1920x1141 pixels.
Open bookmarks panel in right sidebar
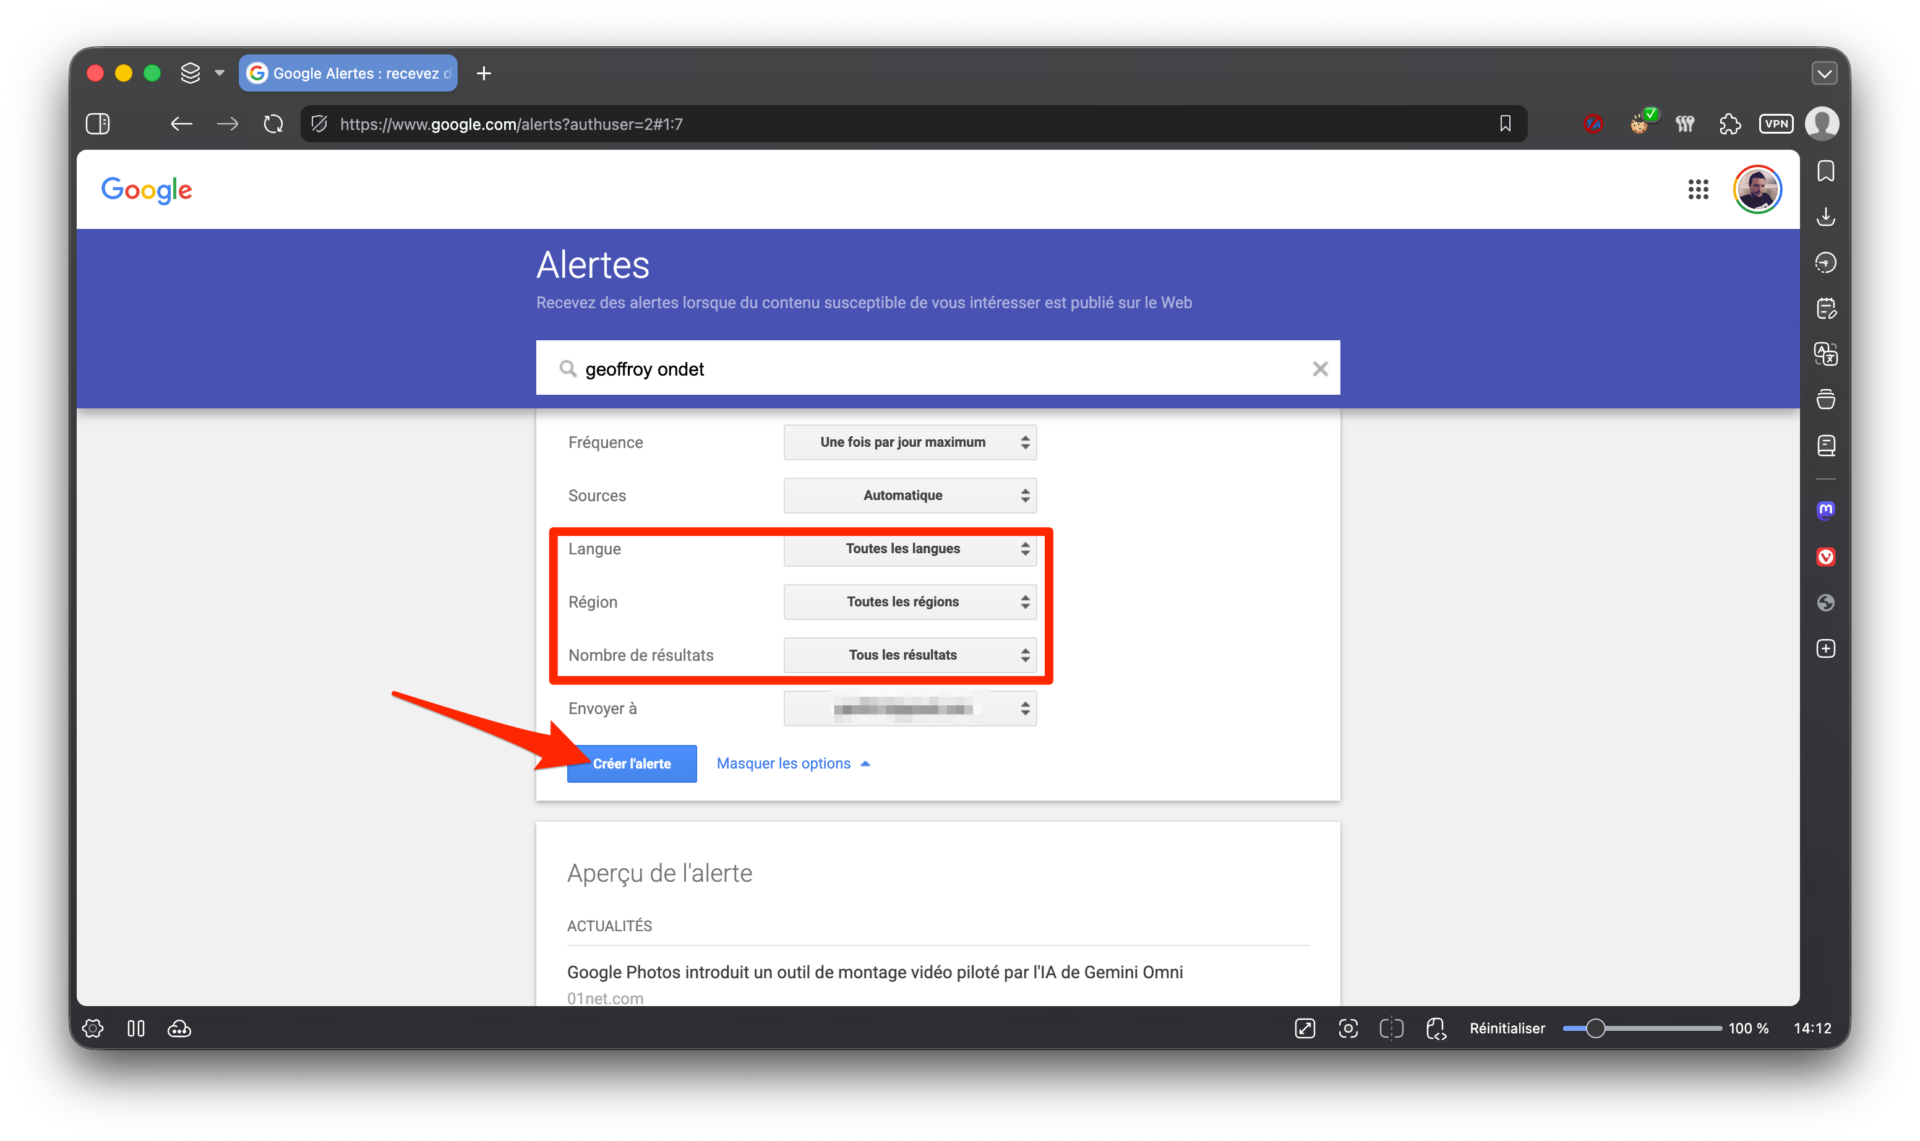click(1826, 172)
